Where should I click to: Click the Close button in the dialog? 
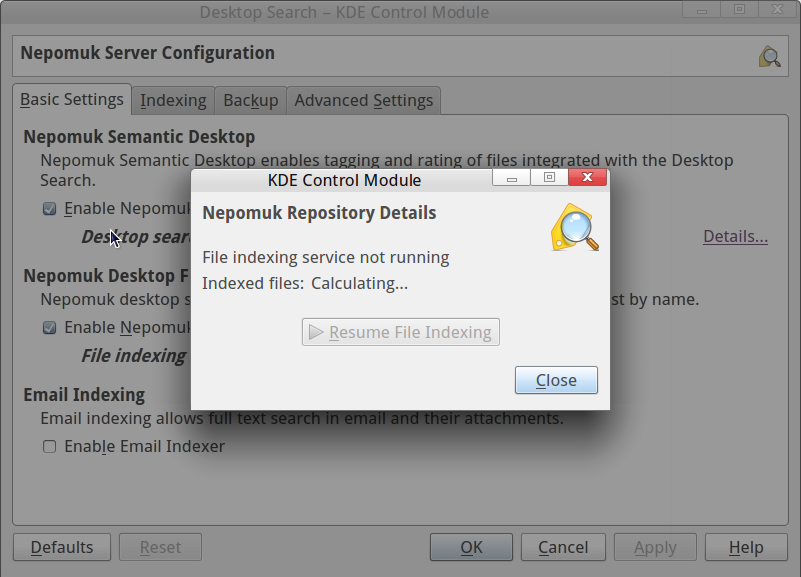pos(556,380)
